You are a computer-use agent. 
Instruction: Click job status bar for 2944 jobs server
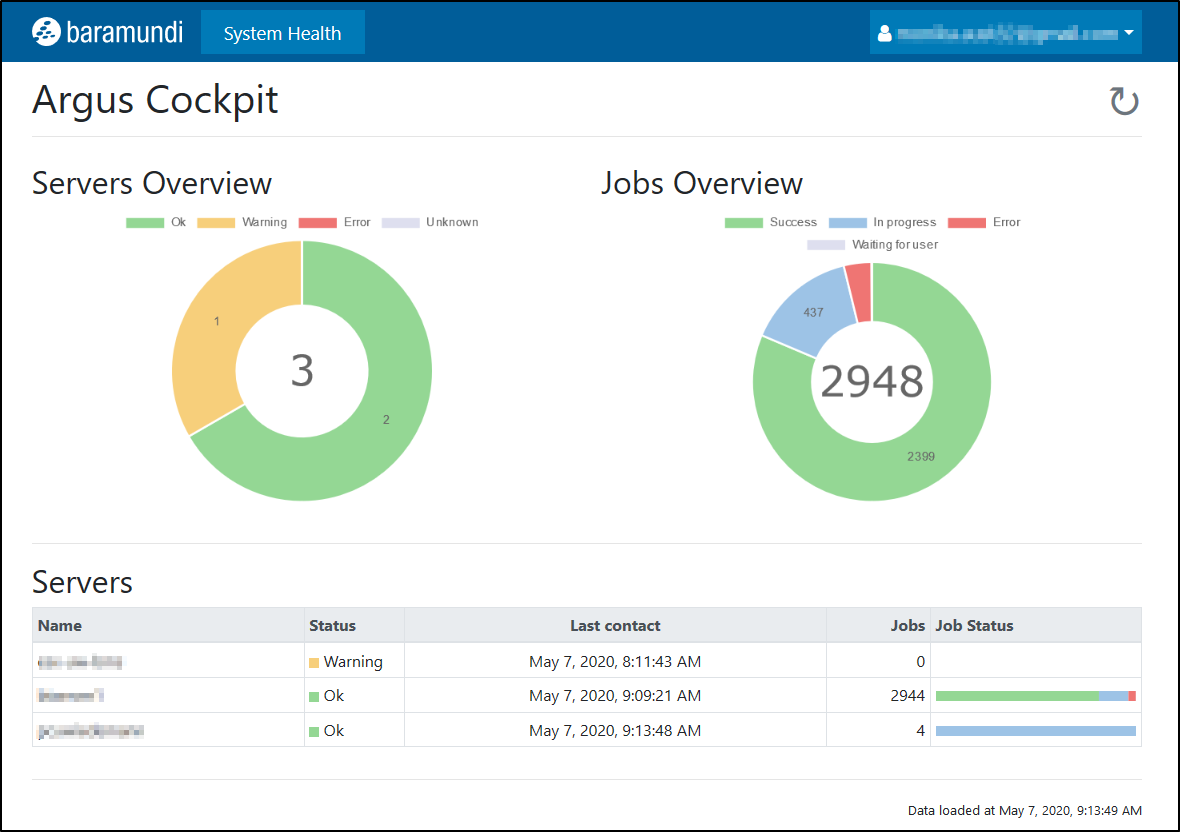tap(1035, 696)
